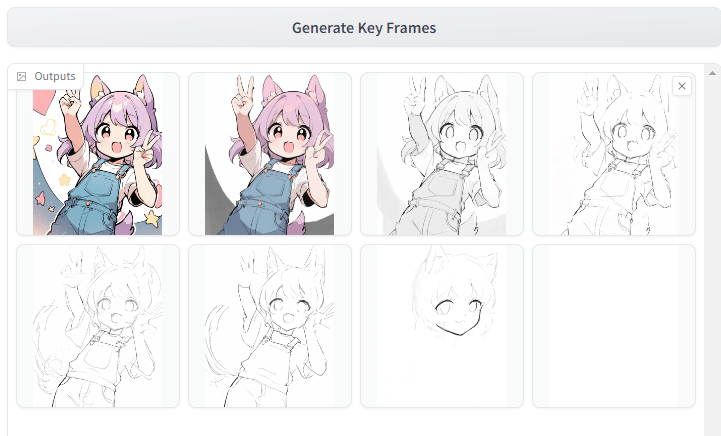Screen dimensions: 721x436
Task: View the first output image in the gallery
Action: pos(98,154)
